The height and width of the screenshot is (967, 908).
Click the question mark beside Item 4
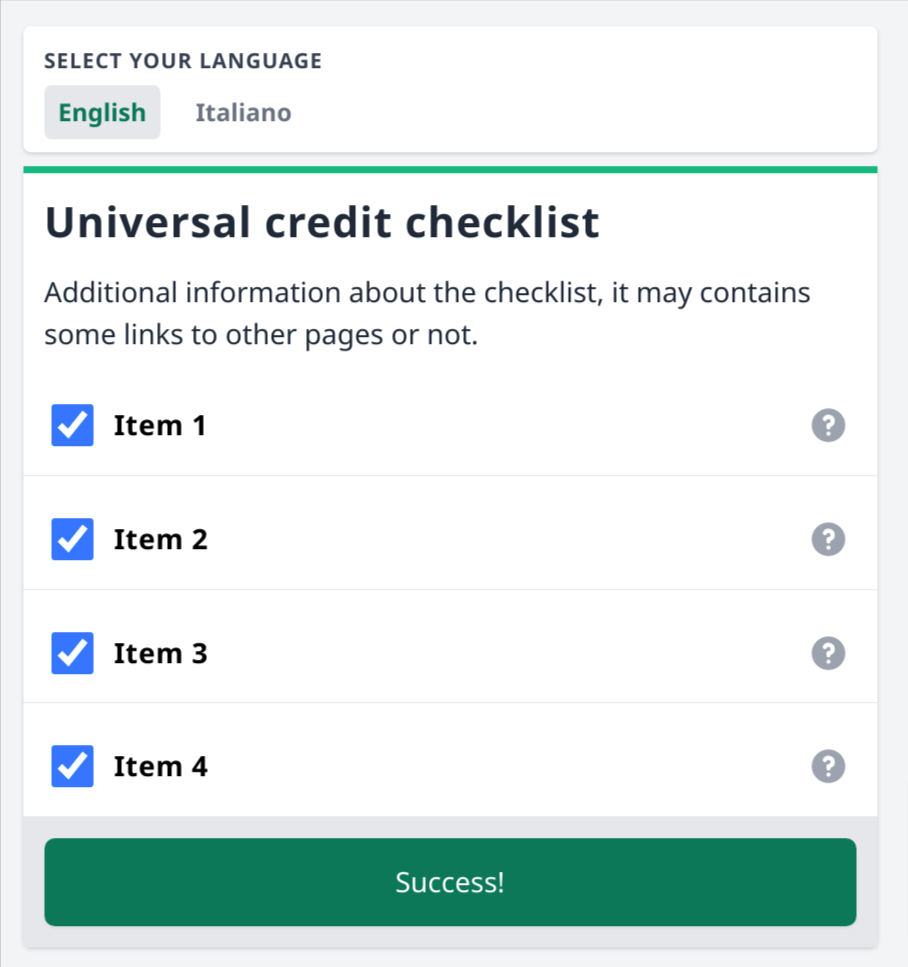click(828, 766)
